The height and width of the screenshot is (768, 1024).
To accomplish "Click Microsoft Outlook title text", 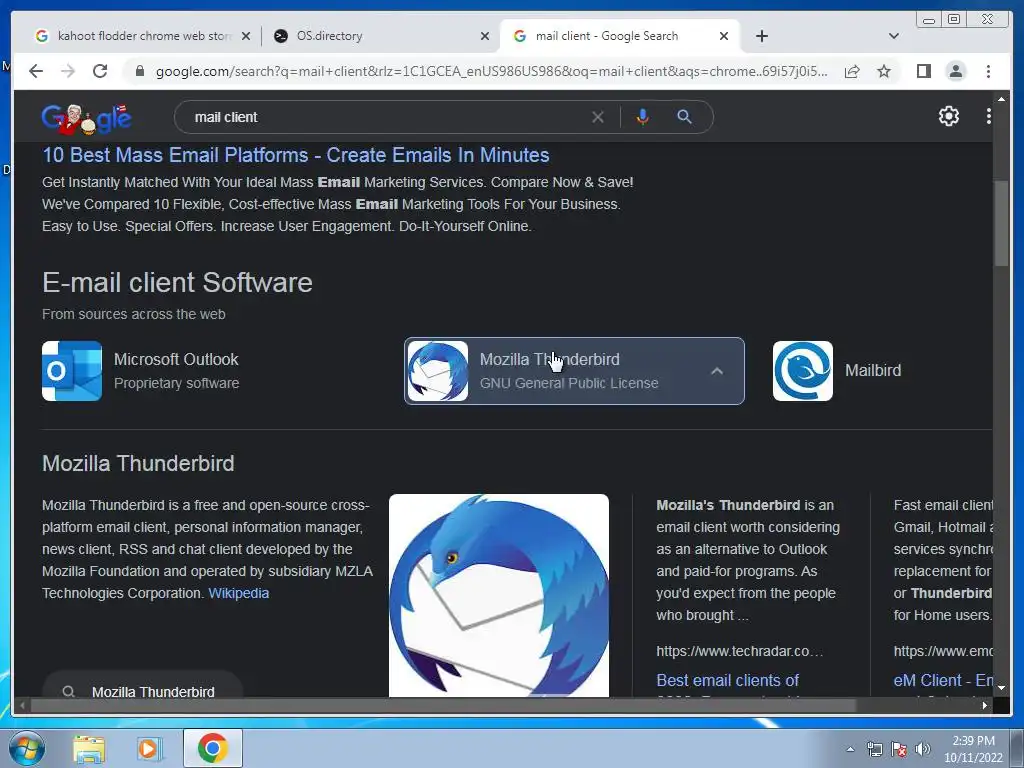I will [176, 359].
